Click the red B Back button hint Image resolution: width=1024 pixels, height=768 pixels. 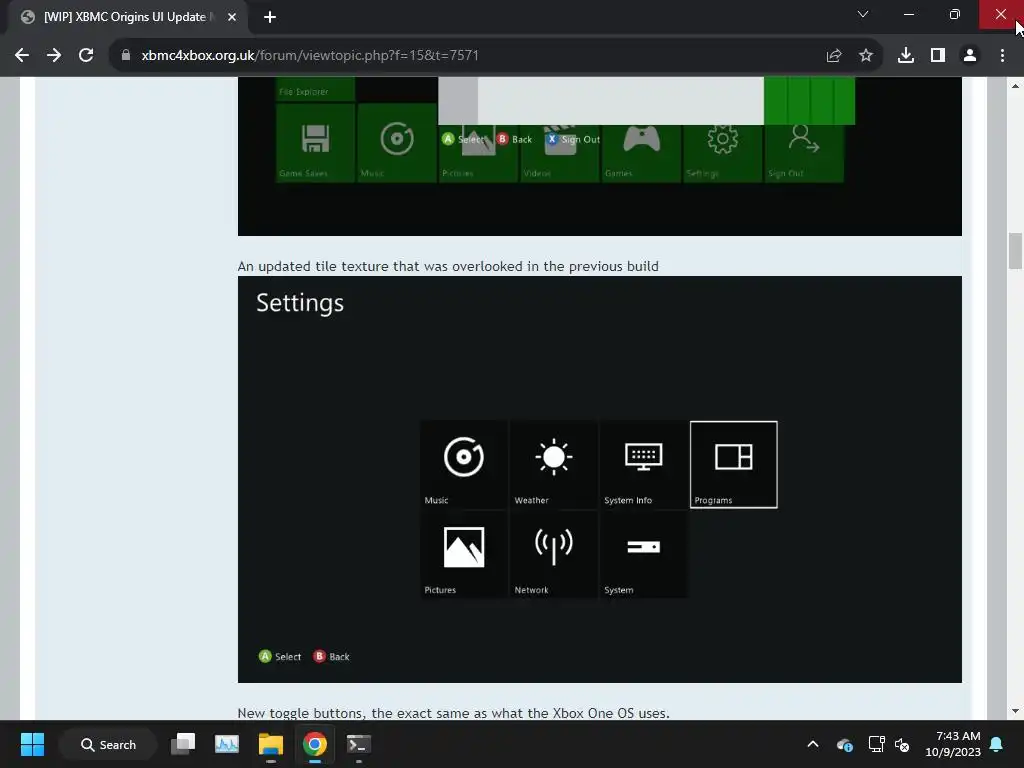[x=332, y=656]
